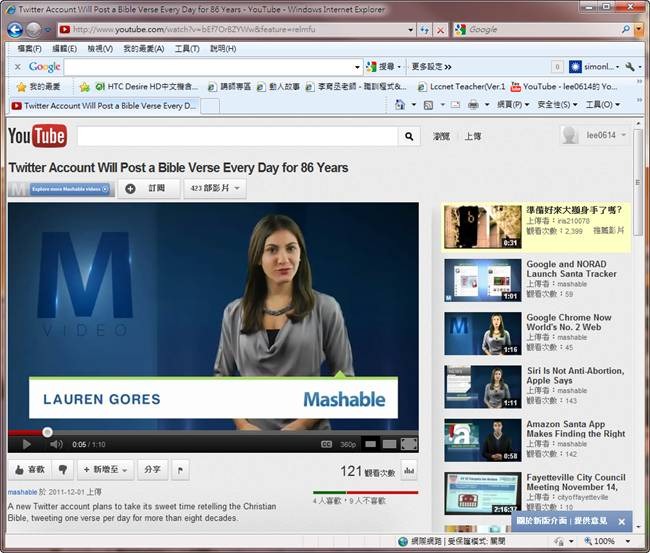
Task: Open the 工具(T) menu in menu bar
Action: click(x=187, y=48)
